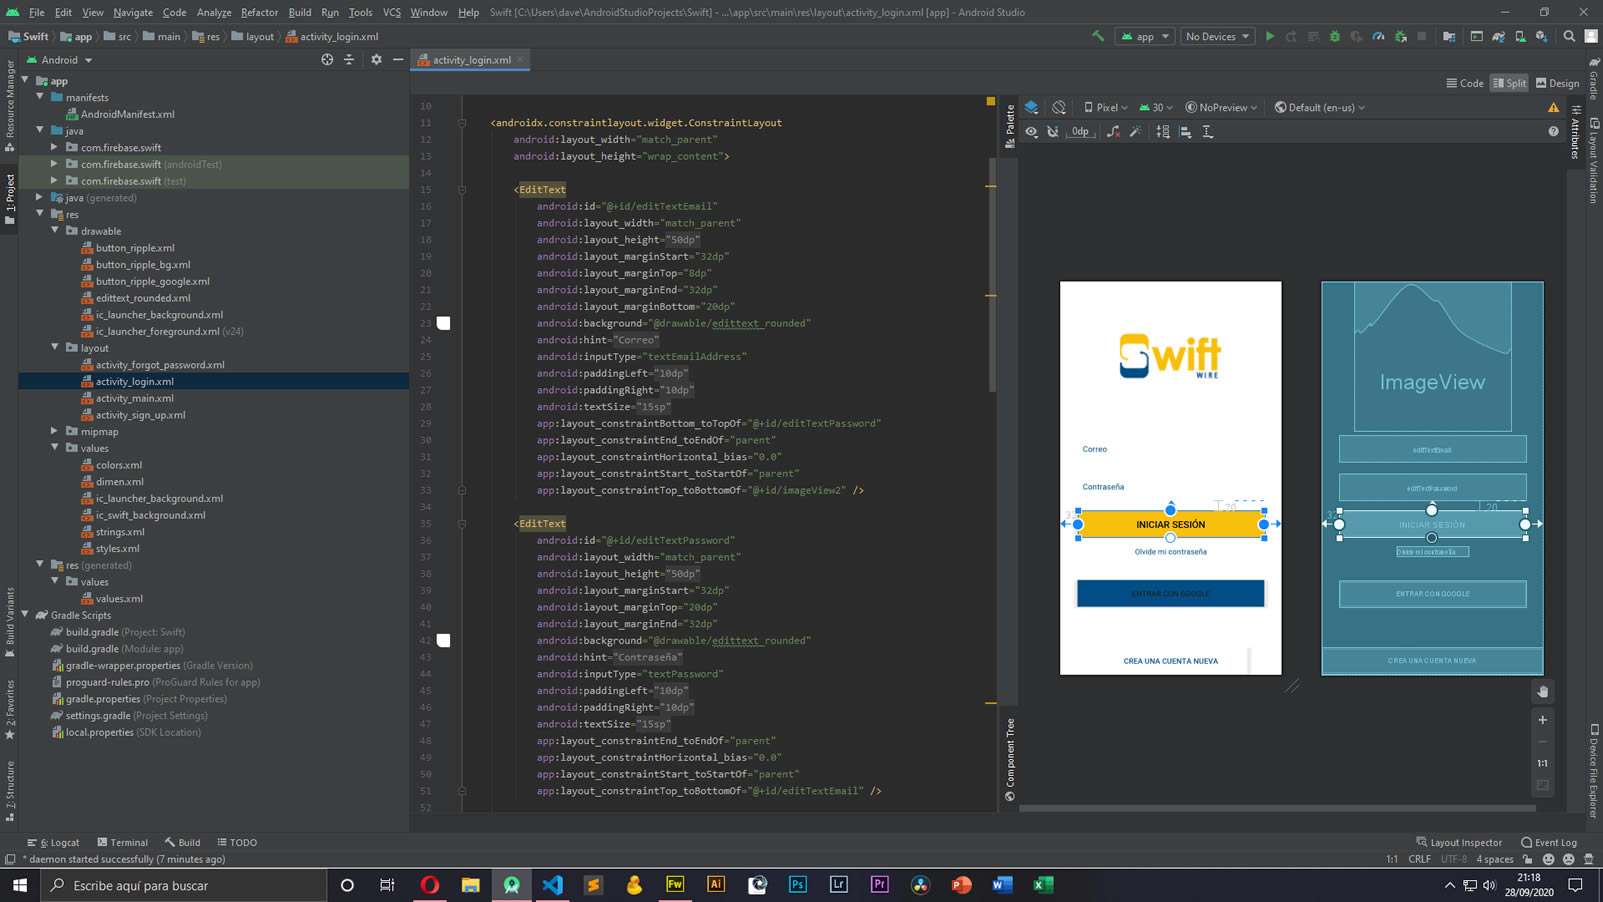Screen dimensions: 1603x902
Task: Click the Clear All Constraints icon
Action: point(1113,132)
